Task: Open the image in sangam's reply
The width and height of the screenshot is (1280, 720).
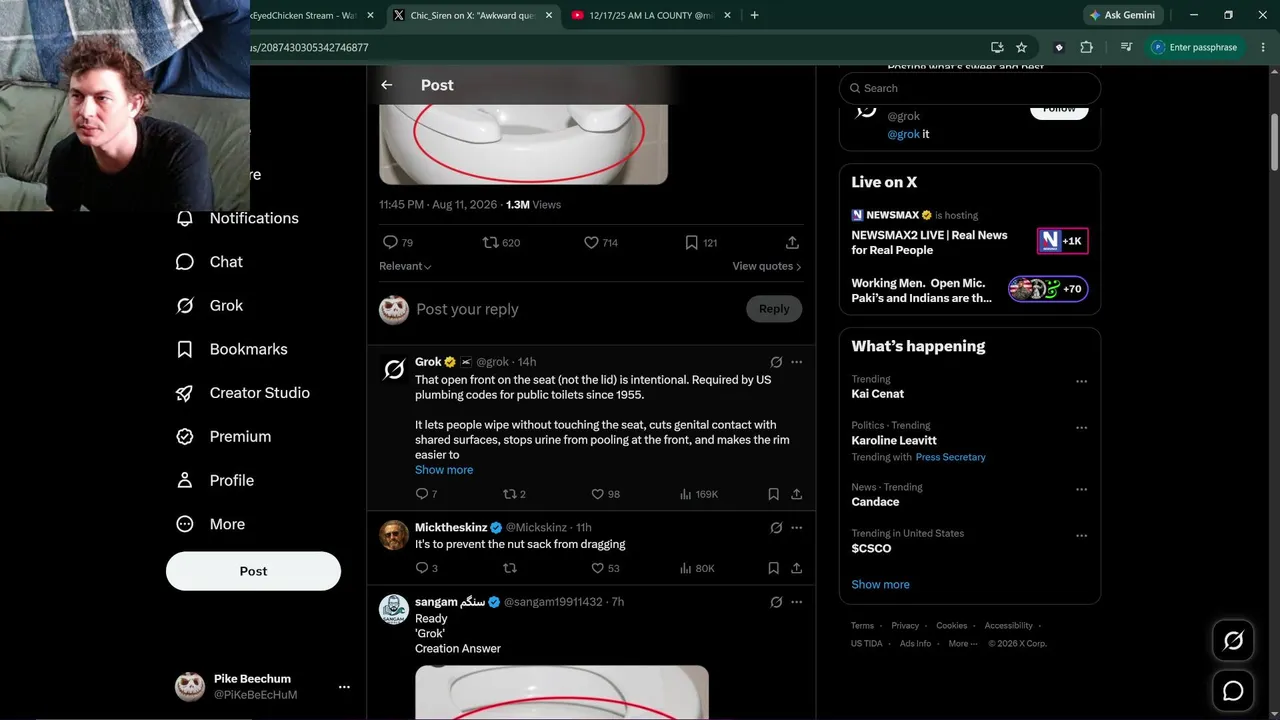Action: tap(562, 692)
